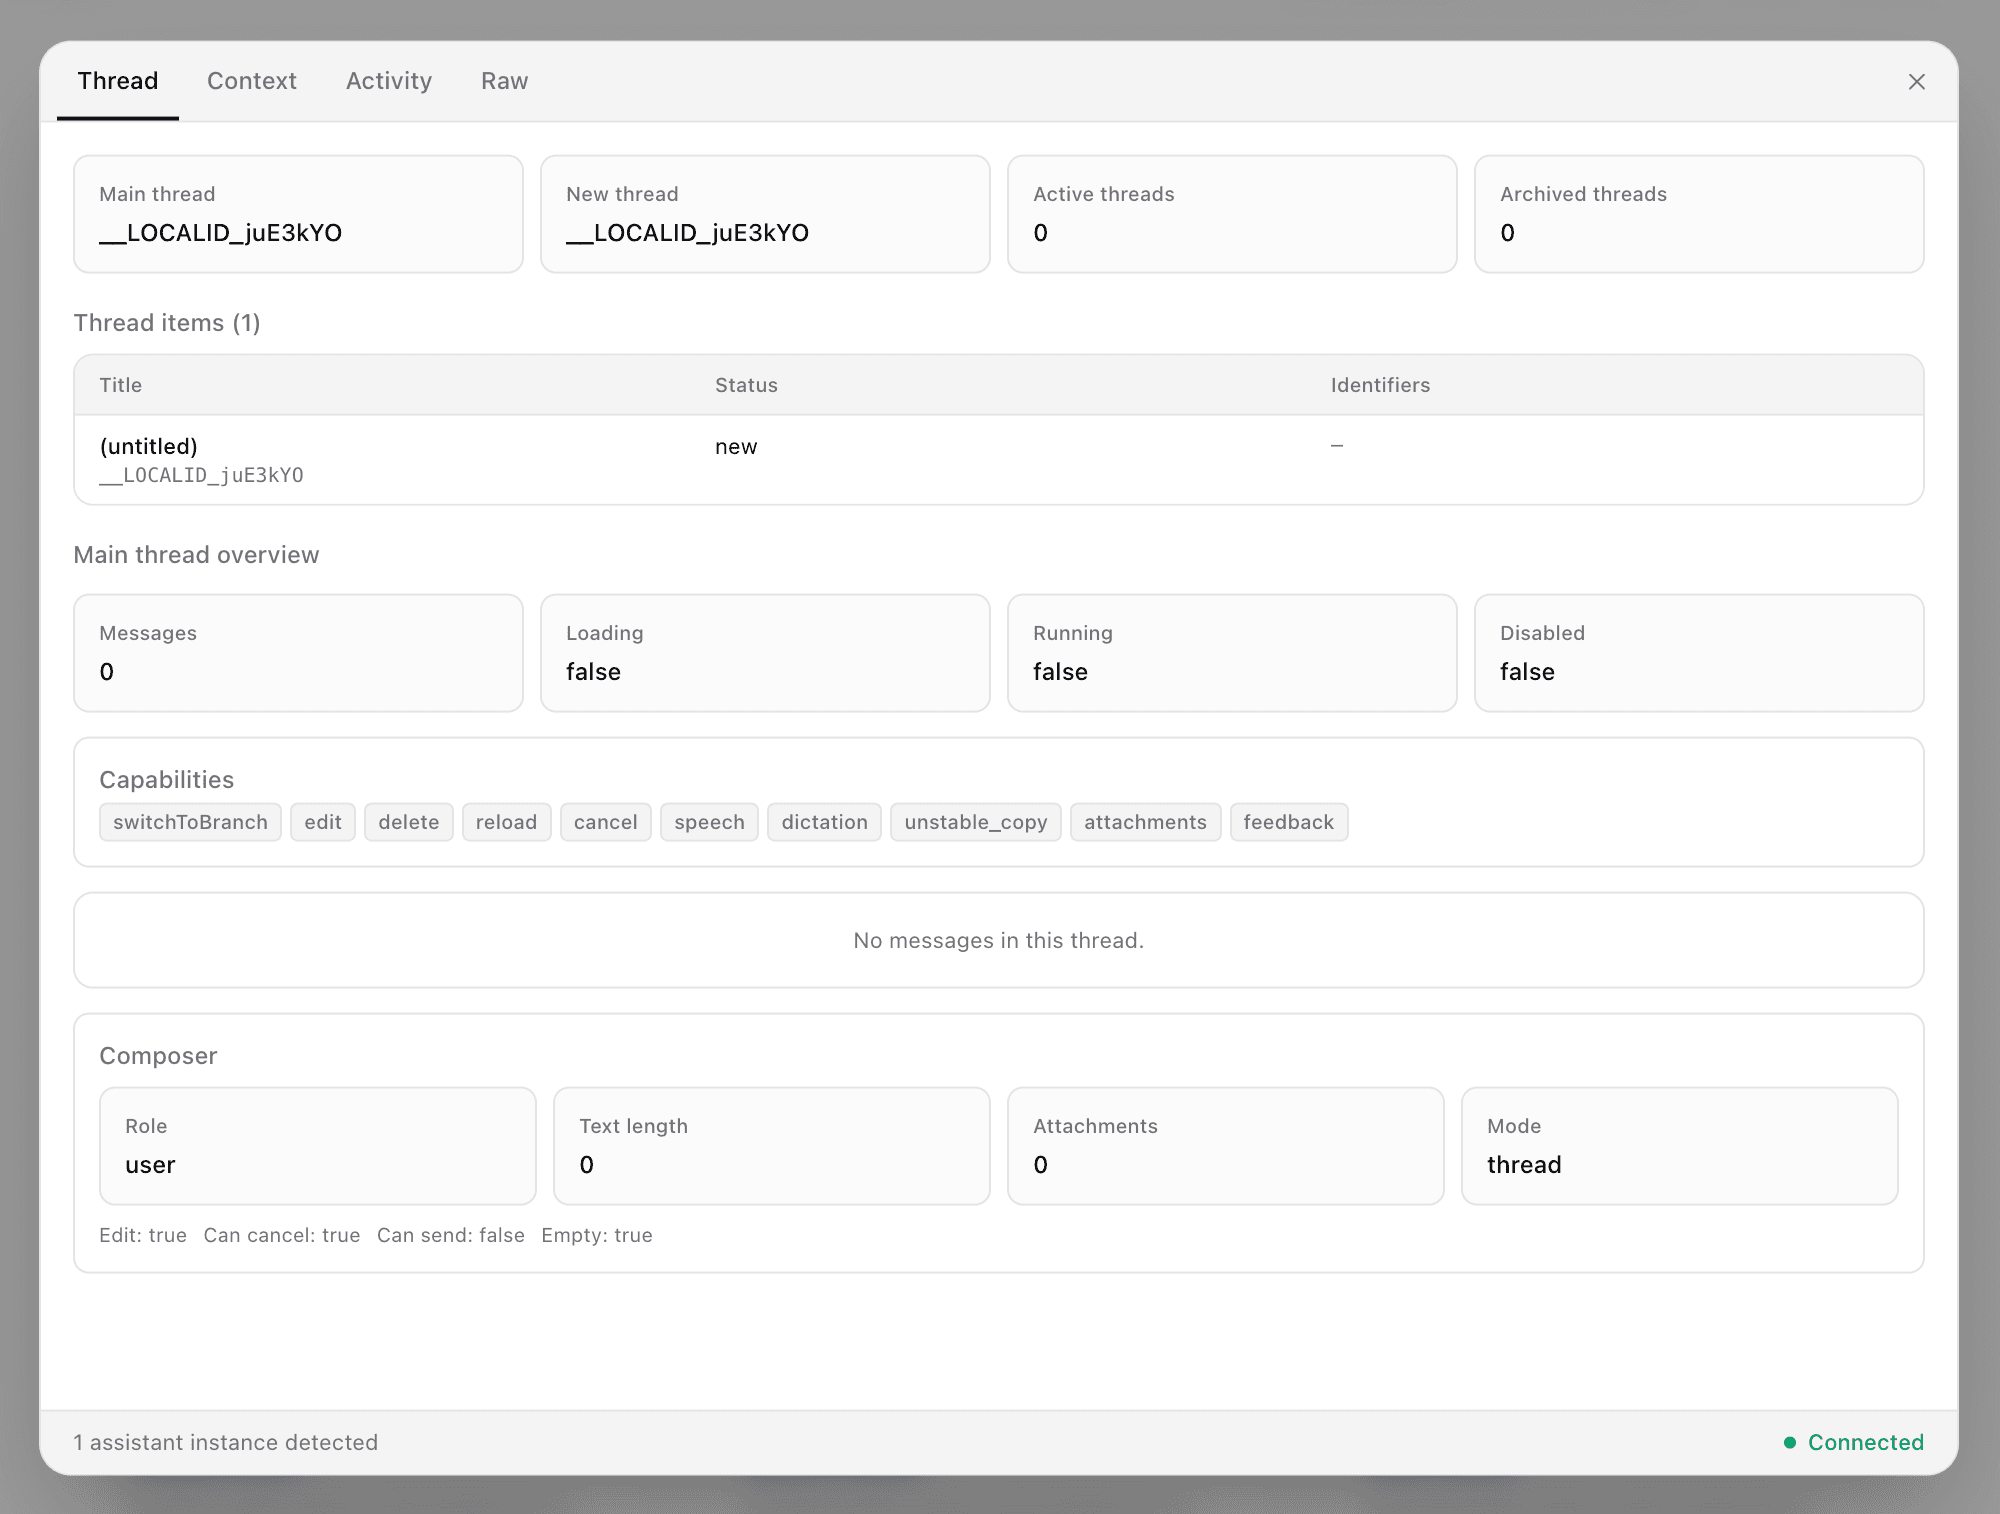Click the 'new' status cell
The height and width of the screenshot is (1514, 2000).
[x=736, y=446]
